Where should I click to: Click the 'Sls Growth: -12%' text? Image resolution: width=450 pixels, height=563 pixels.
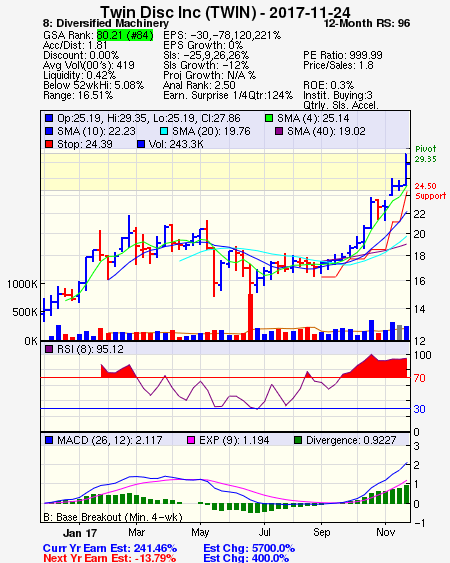(x=206, y=65)
